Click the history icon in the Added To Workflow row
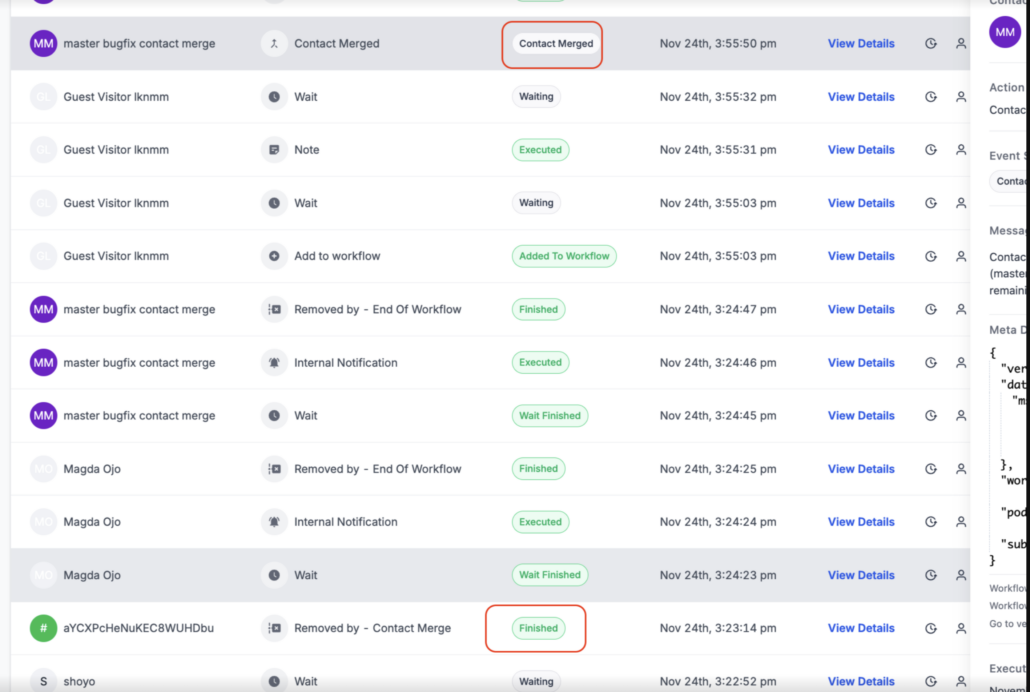This screenshot has width=1030, height=692. pyautogui.click(x=931, y=256)
